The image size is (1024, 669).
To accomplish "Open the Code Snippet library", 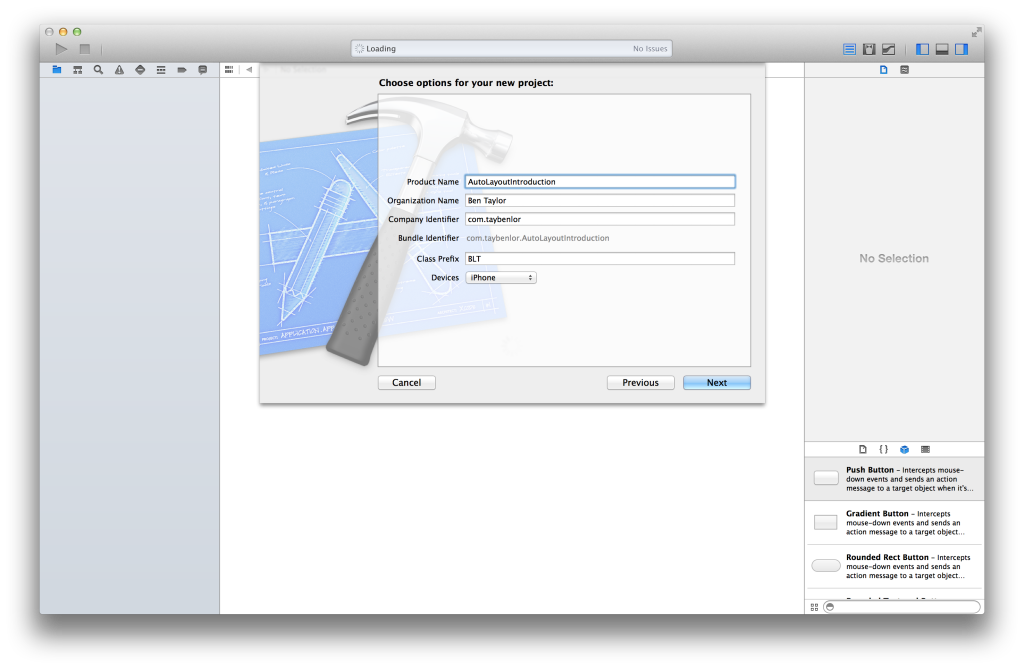I will coord(884,449).
